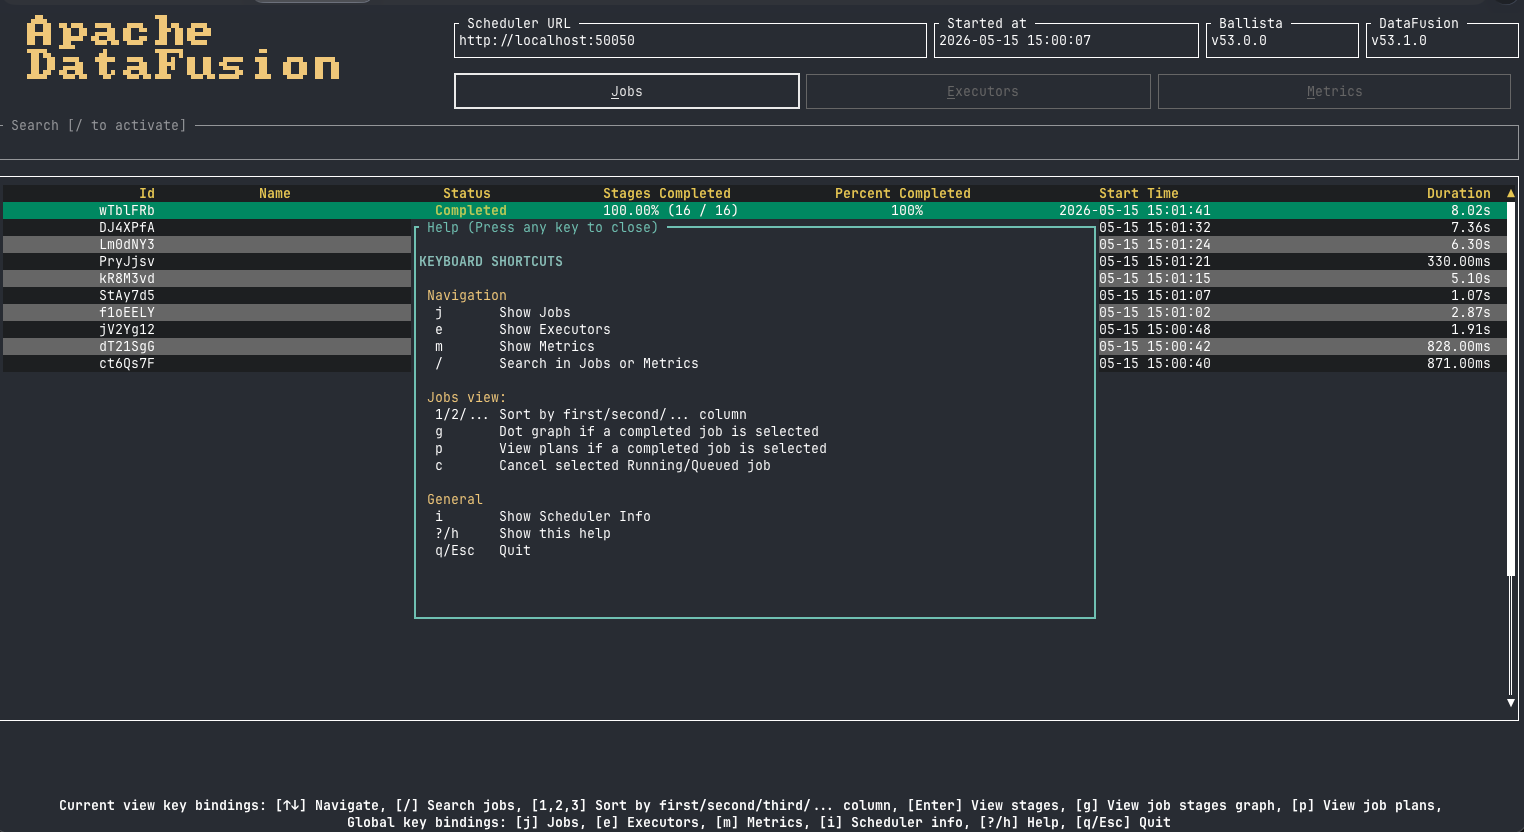Click the Name column header
The width and height of the screenshot is (1524, 832).
point(275,193)
